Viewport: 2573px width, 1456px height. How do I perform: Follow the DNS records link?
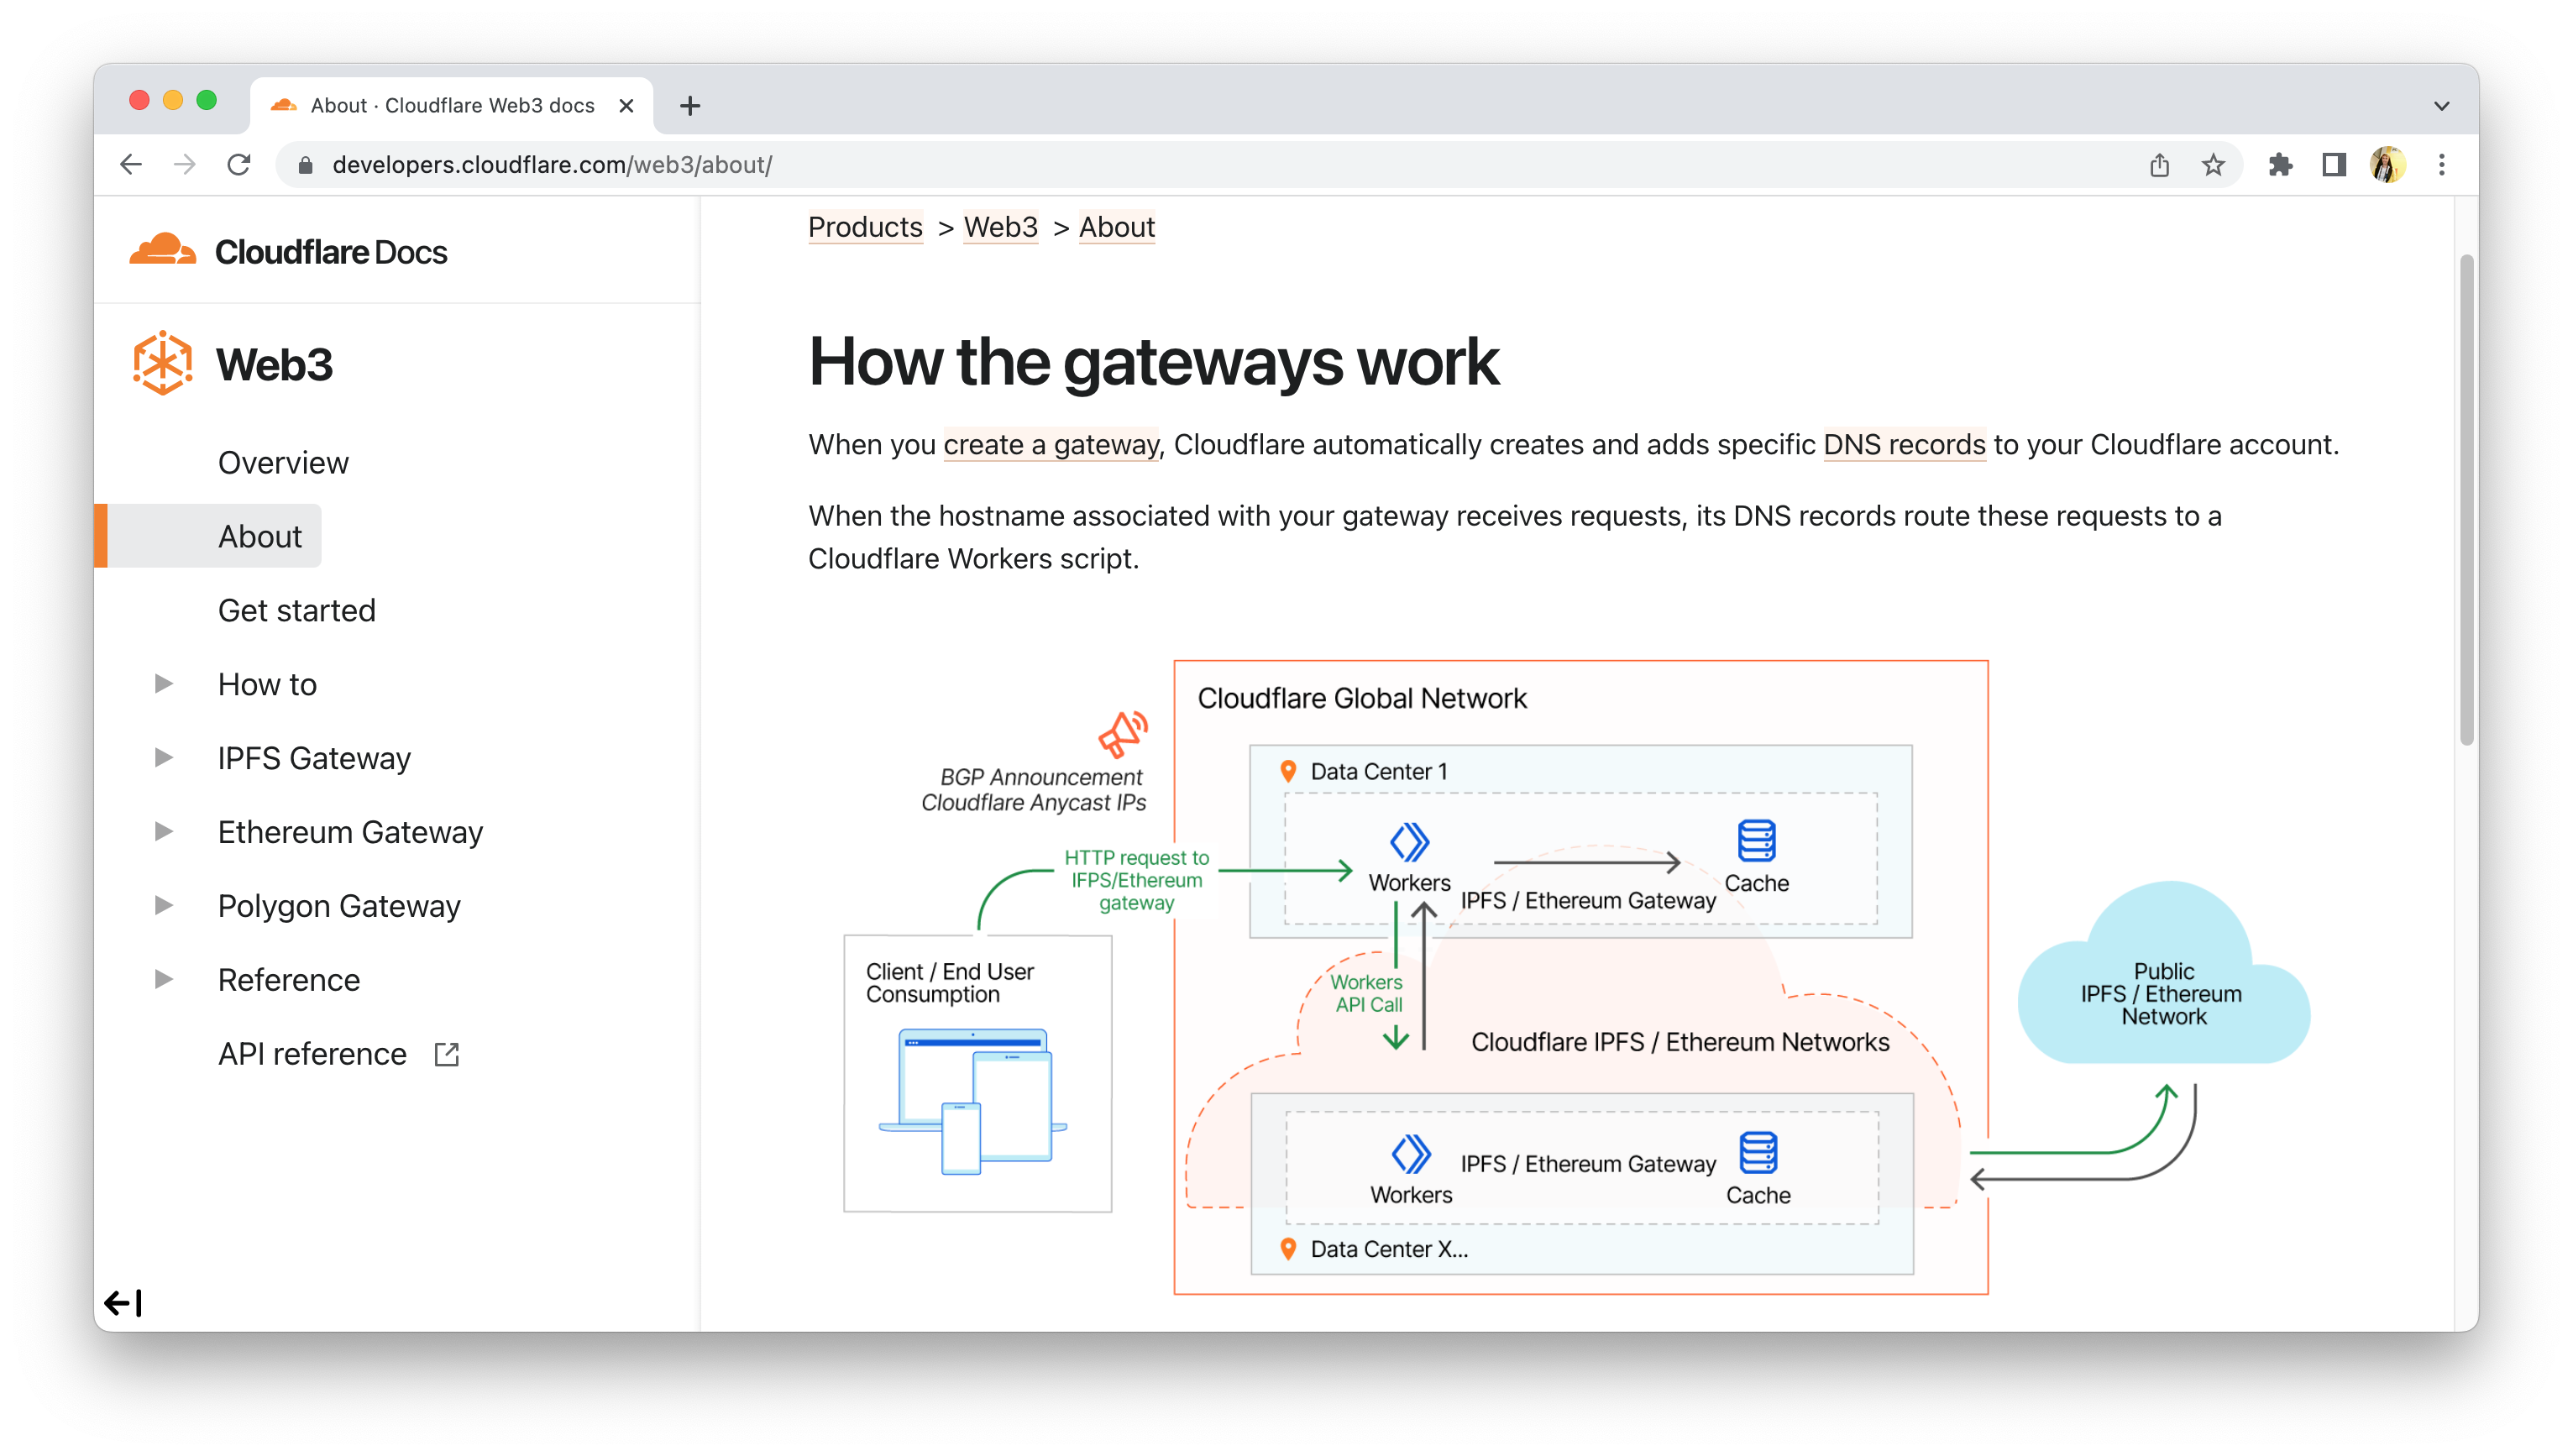[x=1904, y=444]
